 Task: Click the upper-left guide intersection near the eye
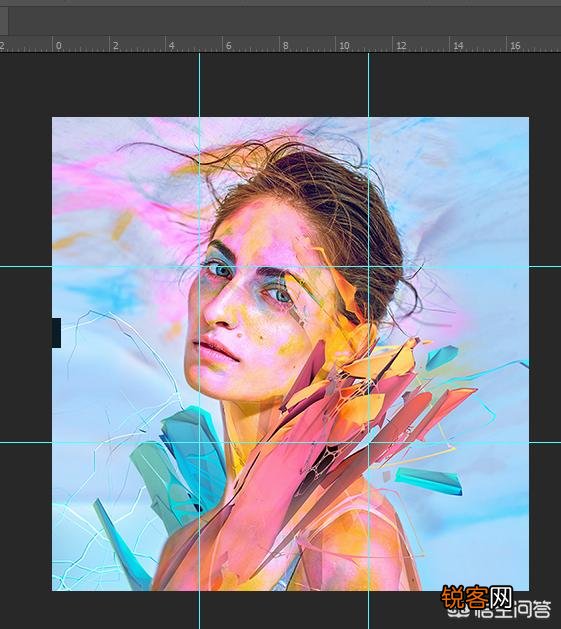[199, 266]
